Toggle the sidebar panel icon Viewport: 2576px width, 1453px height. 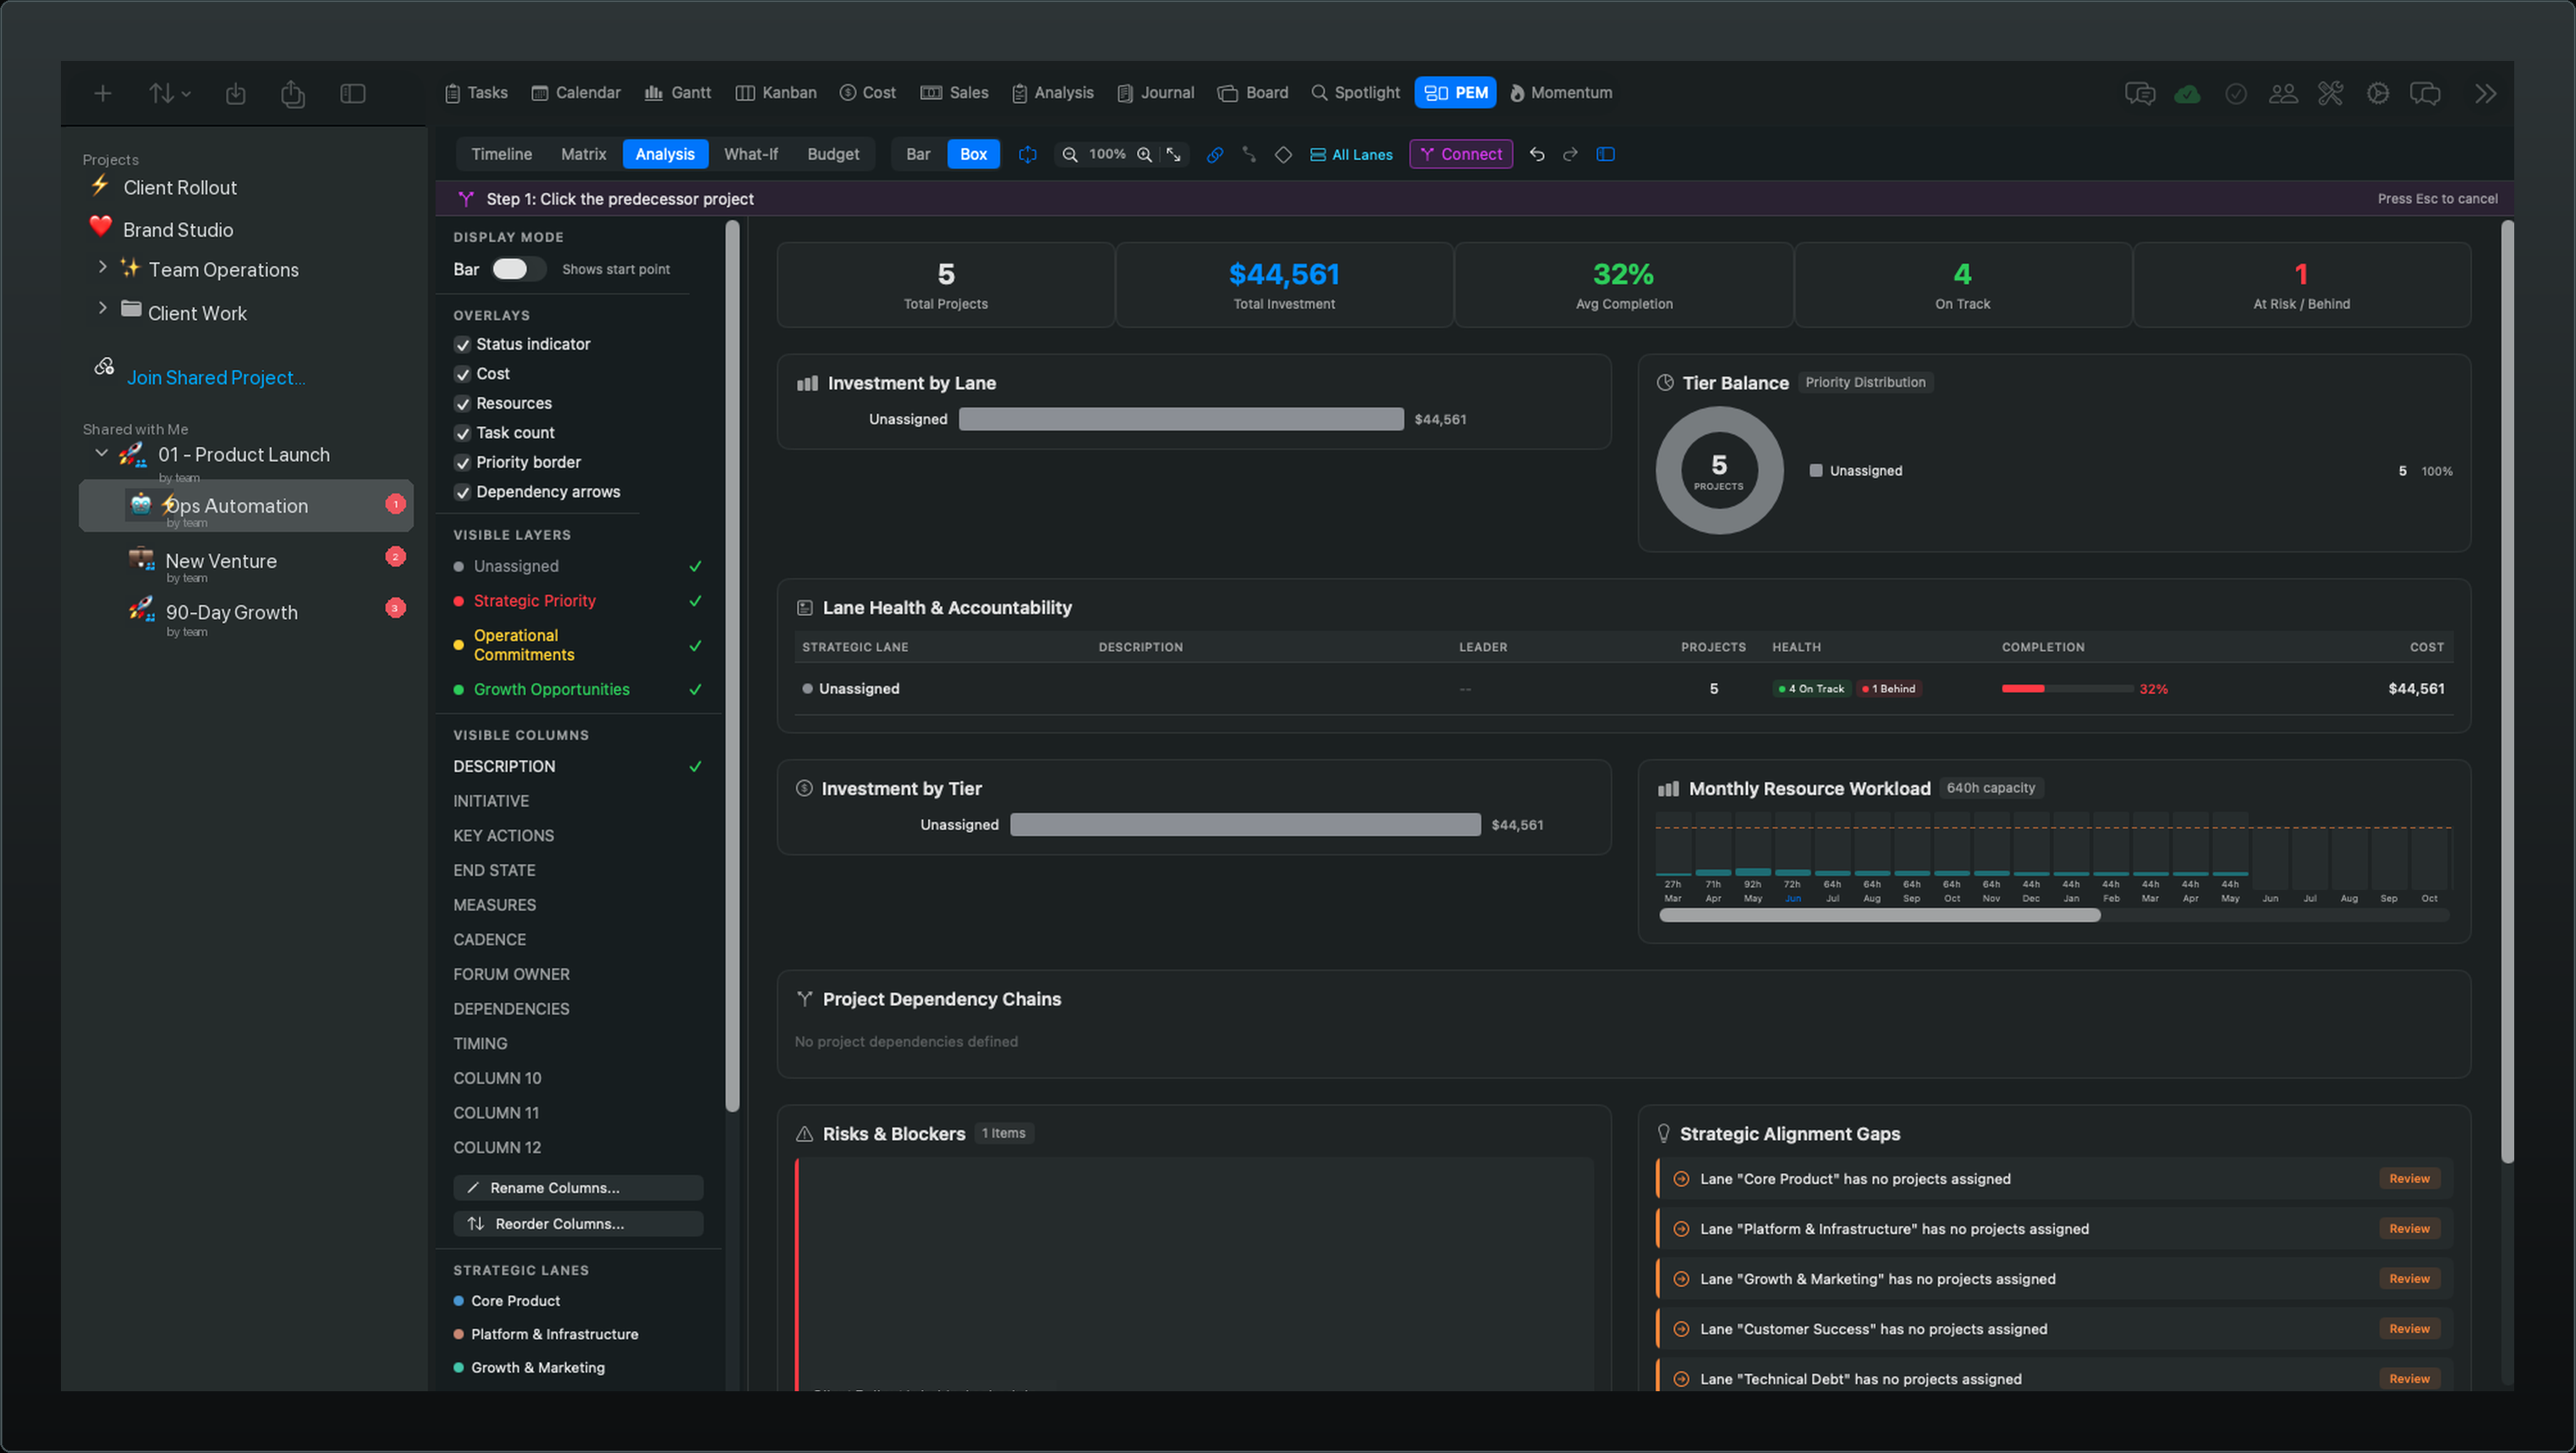tap(353, 93)
